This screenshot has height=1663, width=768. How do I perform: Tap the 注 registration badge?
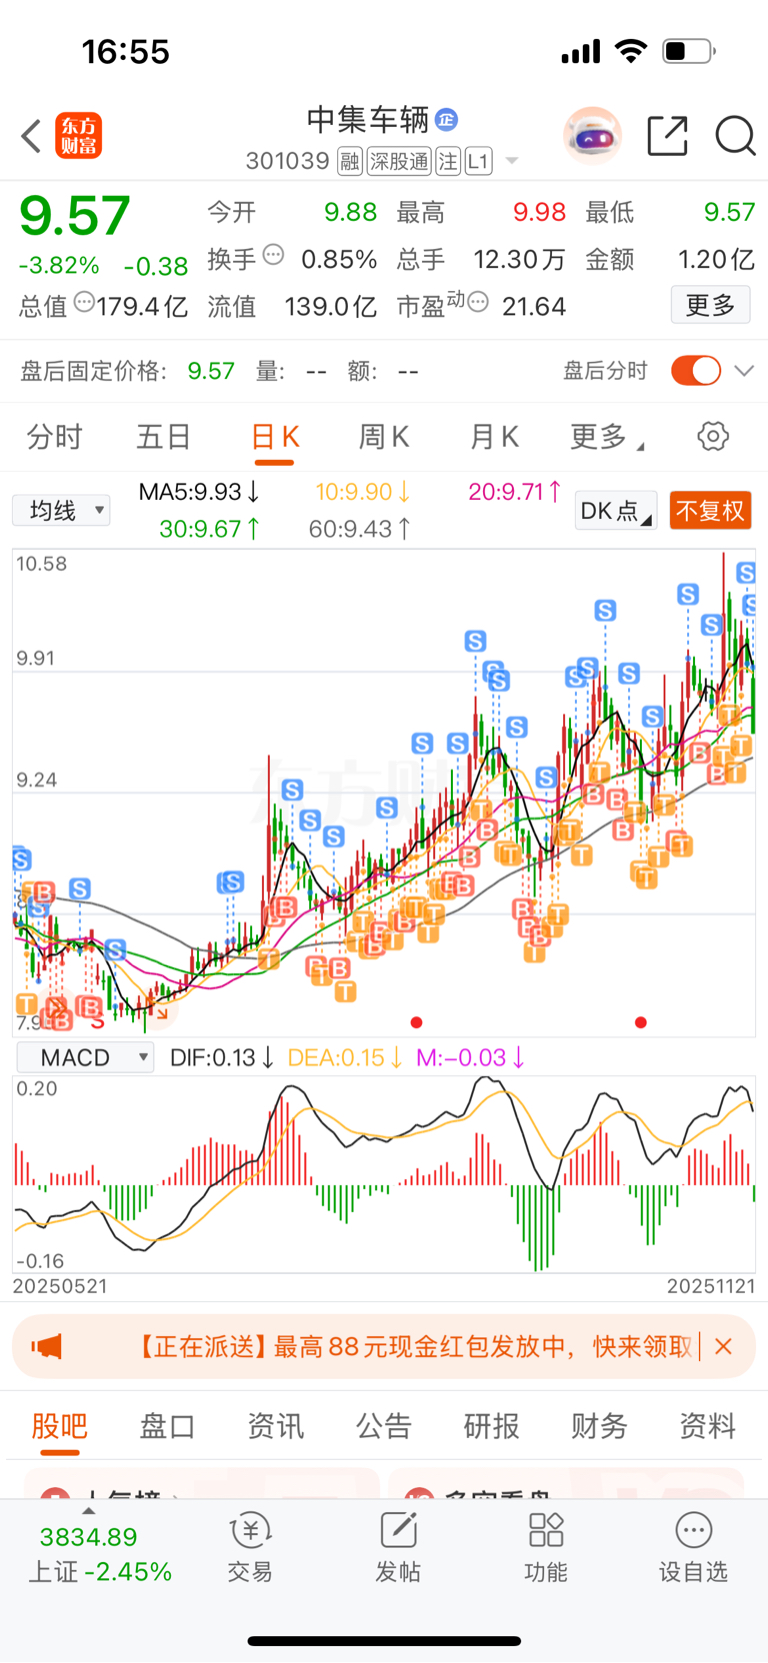click(448, 161)
